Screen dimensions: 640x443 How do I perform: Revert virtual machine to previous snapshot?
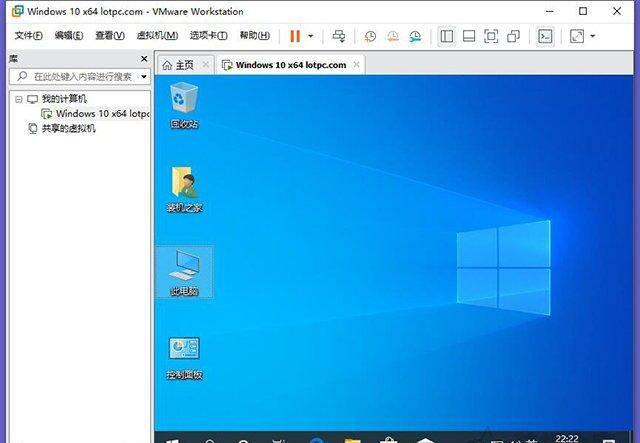pyautogui.click(x=393, y=36)
